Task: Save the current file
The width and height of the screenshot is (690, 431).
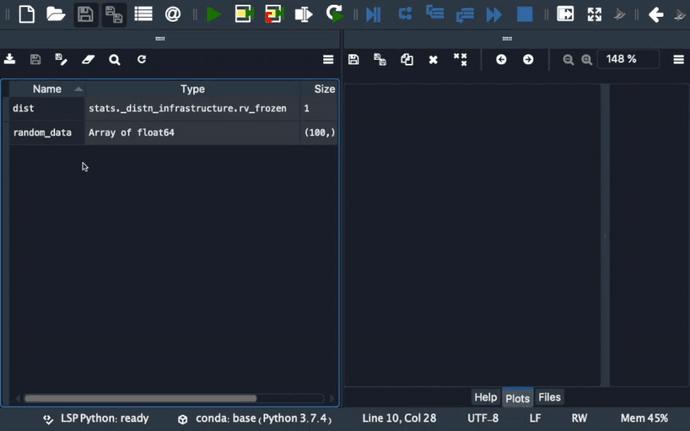Action: (x=85, y=14)
